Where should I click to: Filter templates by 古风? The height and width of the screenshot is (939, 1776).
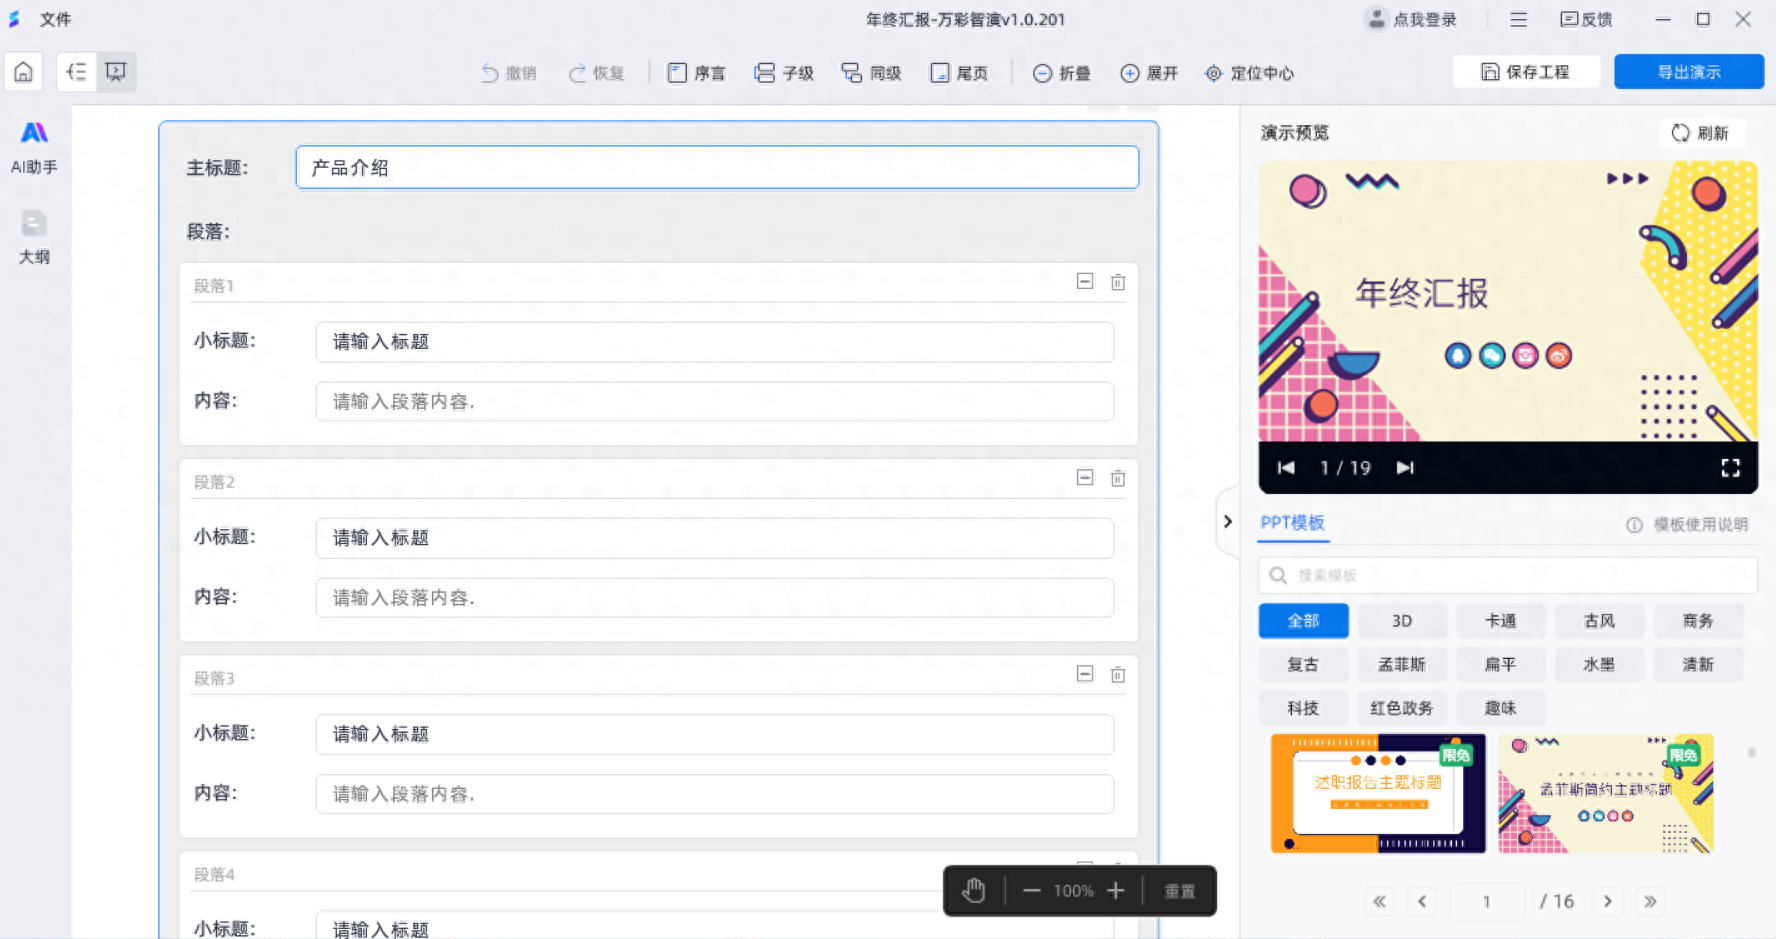(1599, 621)
